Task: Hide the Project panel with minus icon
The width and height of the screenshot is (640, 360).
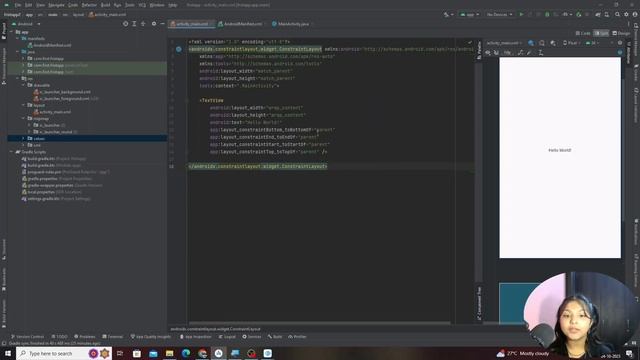Action: click(x=162, y=24)
